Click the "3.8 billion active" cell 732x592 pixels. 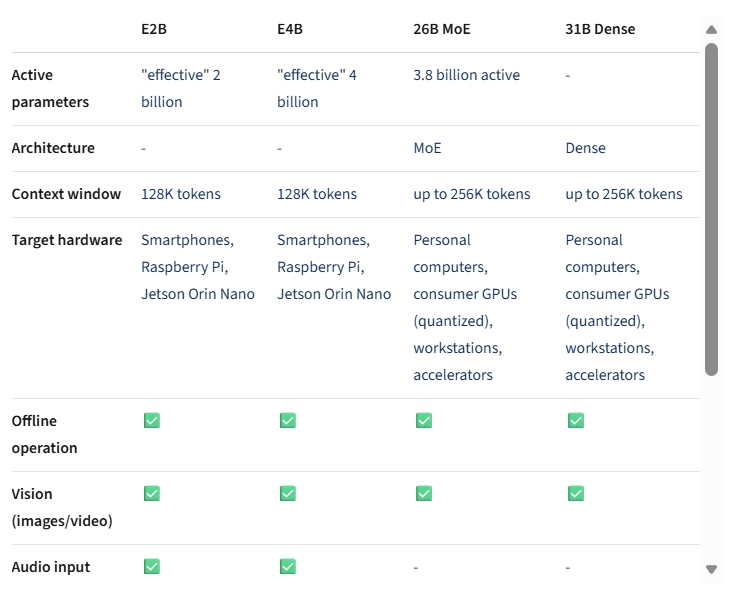tap(467, 75)
